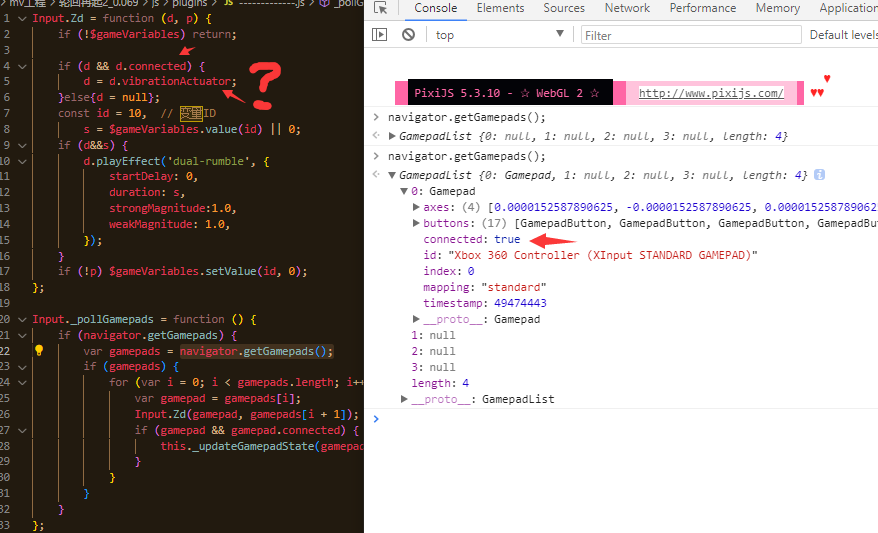Image resolution: width=878 pixels, height=533 pixels.
Task: Toggle the console sidebar panel icon
Action: click(380, 35)
